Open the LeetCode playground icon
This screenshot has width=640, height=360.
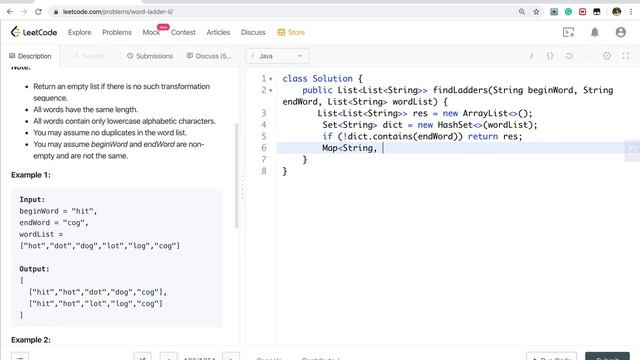pyautogui.click(x=568, y=32)
